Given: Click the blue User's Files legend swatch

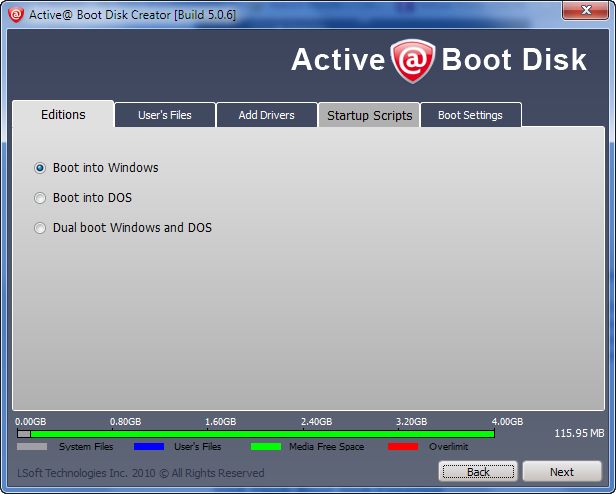Looking at the screenshot, I should (149, 447).
